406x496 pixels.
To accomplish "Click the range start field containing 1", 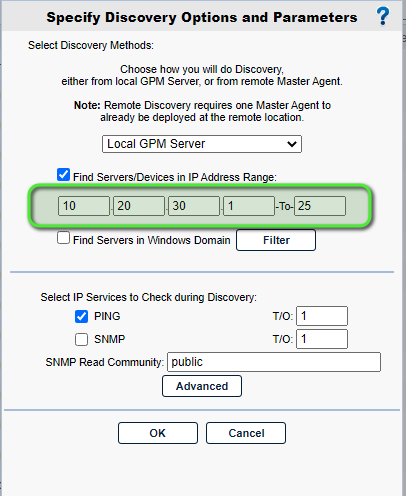I will click(x=249, y=206).
